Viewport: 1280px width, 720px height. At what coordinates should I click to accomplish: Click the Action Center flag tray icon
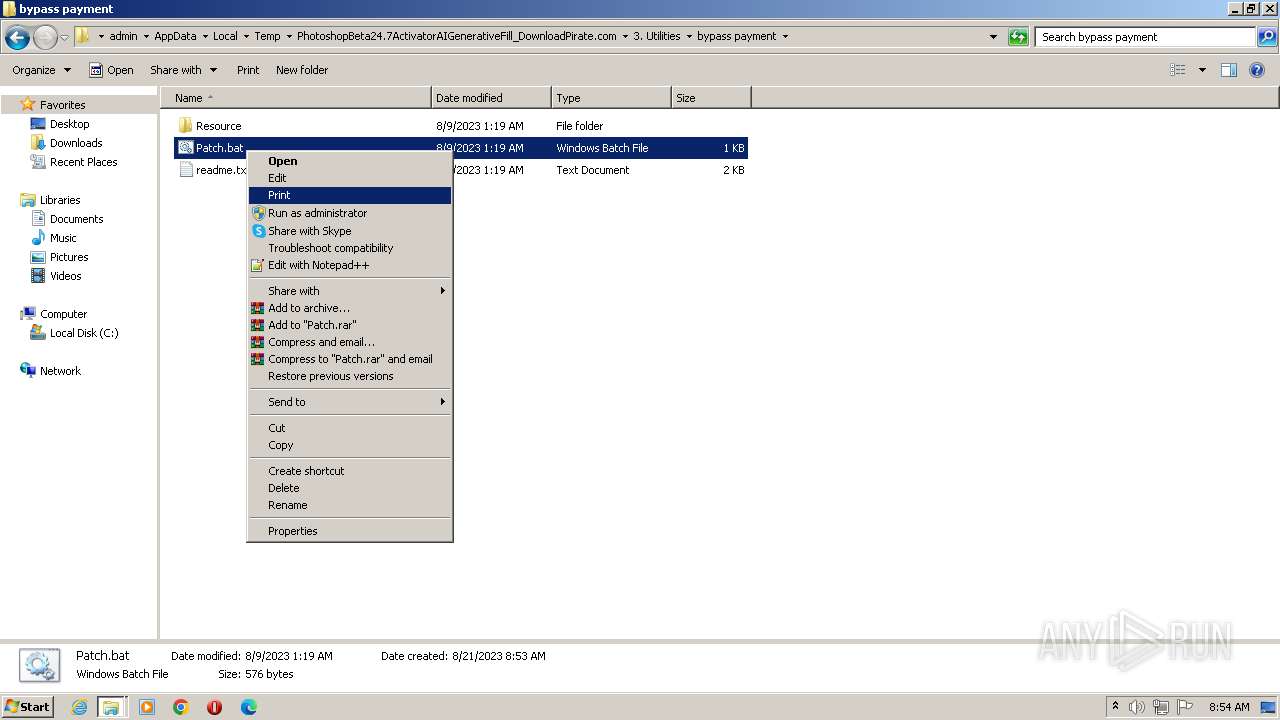click(x=1183, y=707)
